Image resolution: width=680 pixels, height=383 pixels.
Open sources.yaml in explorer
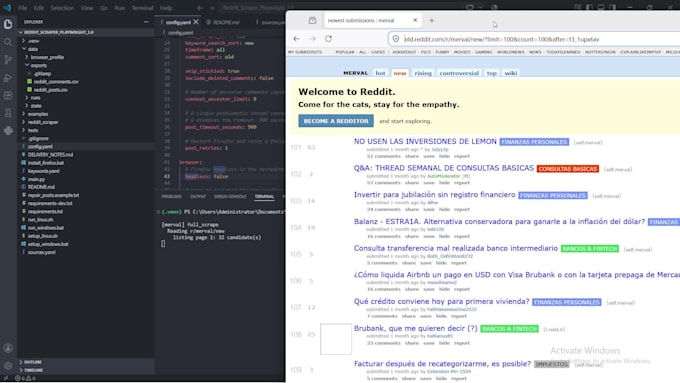coord(42,252)
